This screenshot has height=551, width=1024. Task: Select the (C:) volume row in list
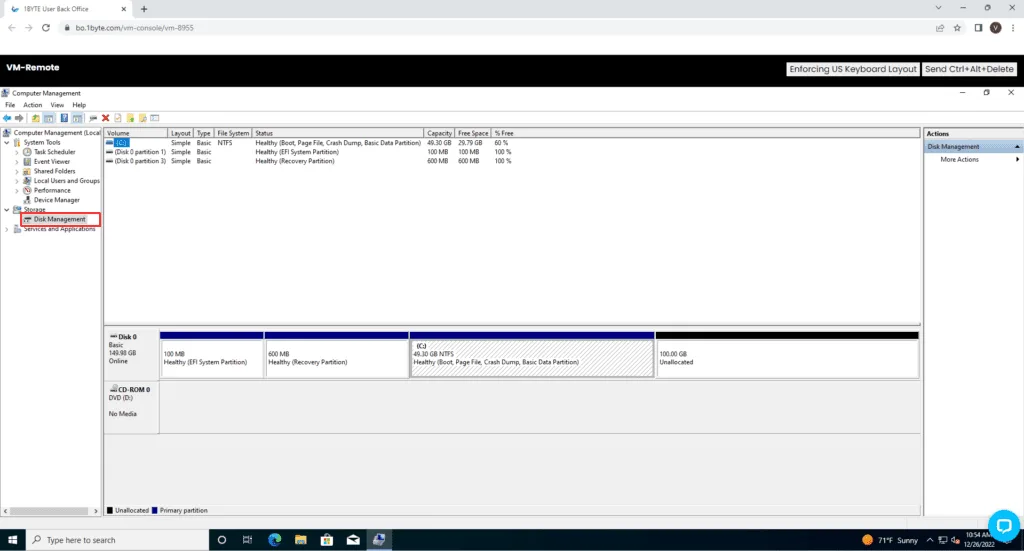(x=122, y=143)
